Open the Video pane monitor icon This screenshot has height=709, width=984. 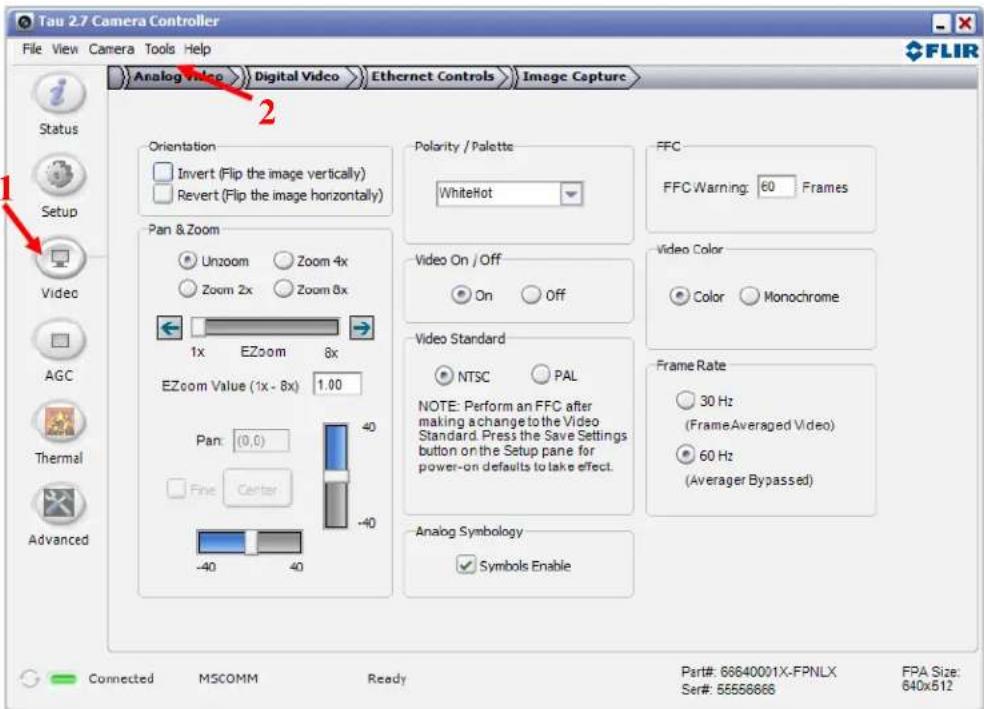tap(60, 258)
